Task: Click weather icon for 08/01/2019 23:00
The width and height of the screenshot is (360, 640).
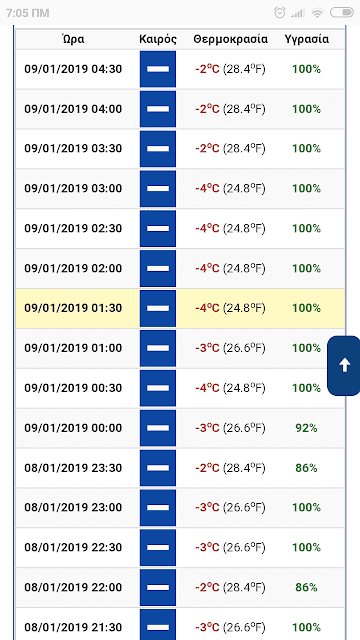Action: click(x=158, y=508)
